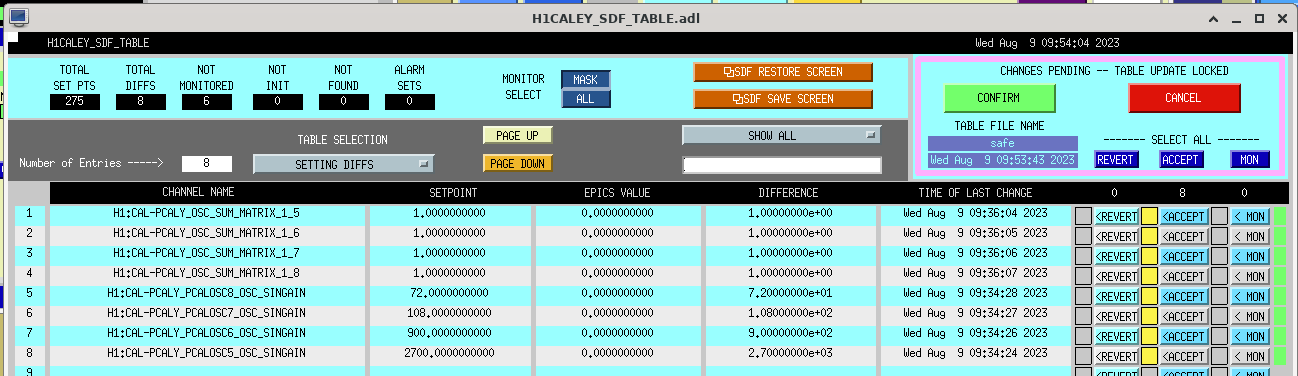Select ALL in Monitor Select
Image resolution: width=1298 pixels, height=376 pixels.
coord(585,99)
